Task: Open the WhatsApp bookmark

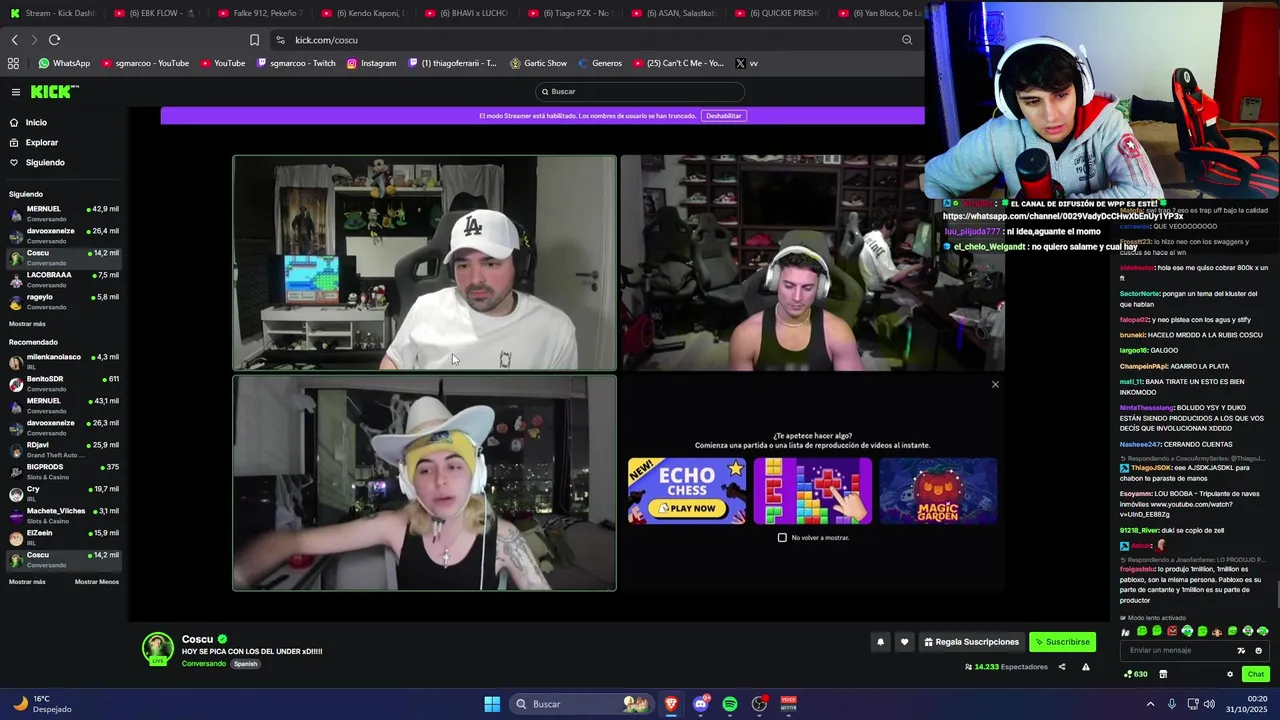Action: pos(64,63)
